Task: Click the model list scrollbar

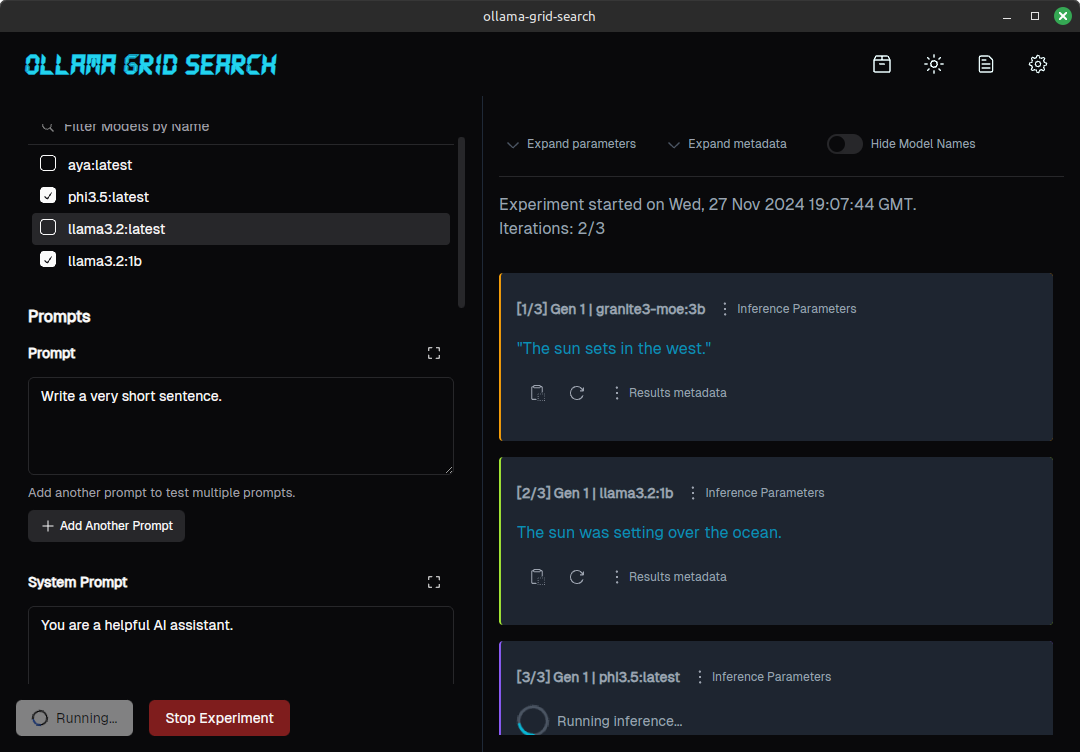Action: click(x=461, y=222)
